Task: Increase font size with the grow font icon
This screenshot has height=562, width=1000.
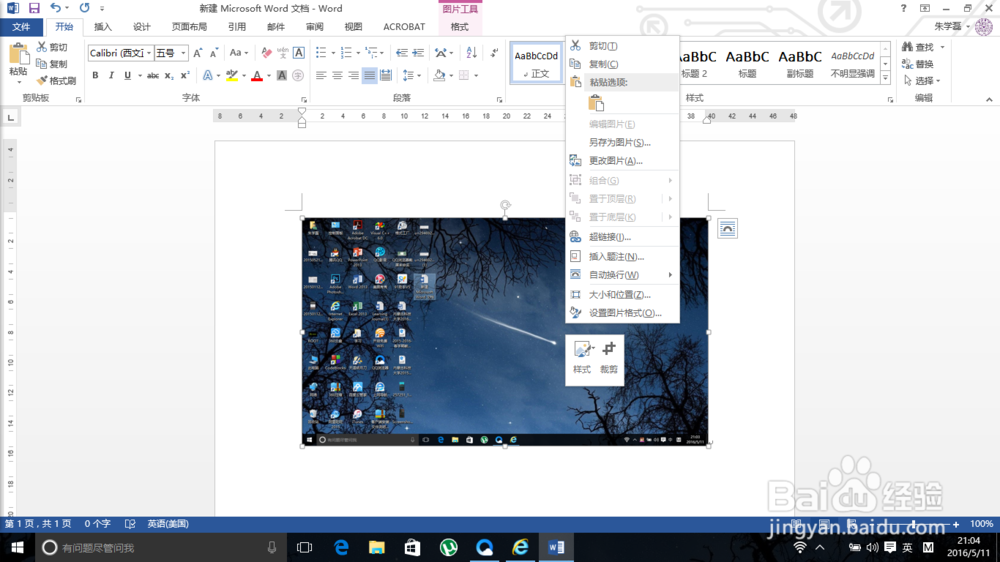Action: point(198,53)
